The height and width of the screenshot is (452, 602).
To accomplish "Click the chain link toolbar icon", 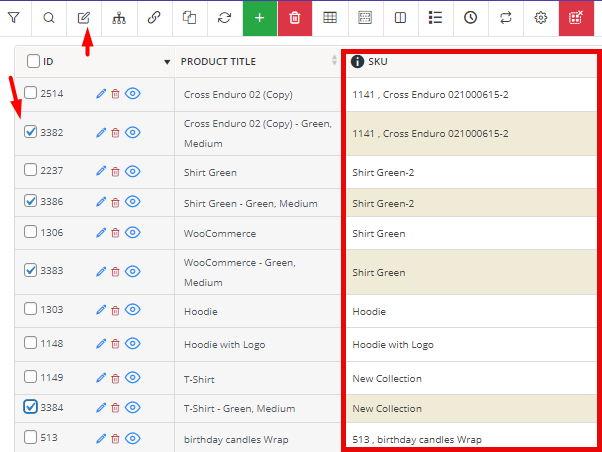I will pyautogui.click(x=154, y=18).
